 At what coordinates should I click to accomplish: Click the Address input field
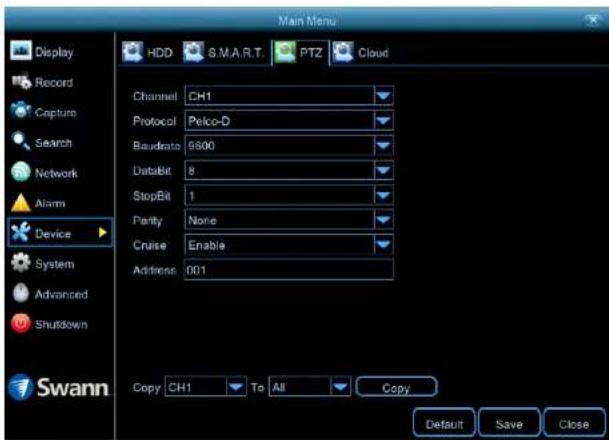coord(289,270)
